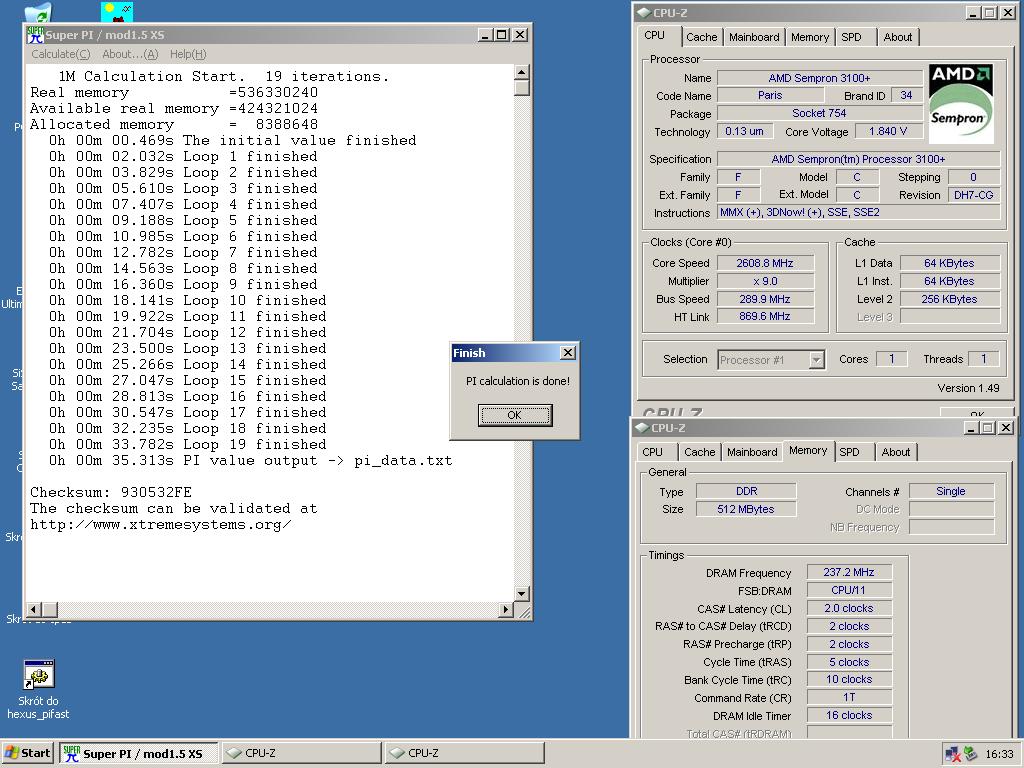This screenshot has width=1024, height=768.
Task: Click the DRAM Frequency value 237.2 MHz
Action: point(849,572)
